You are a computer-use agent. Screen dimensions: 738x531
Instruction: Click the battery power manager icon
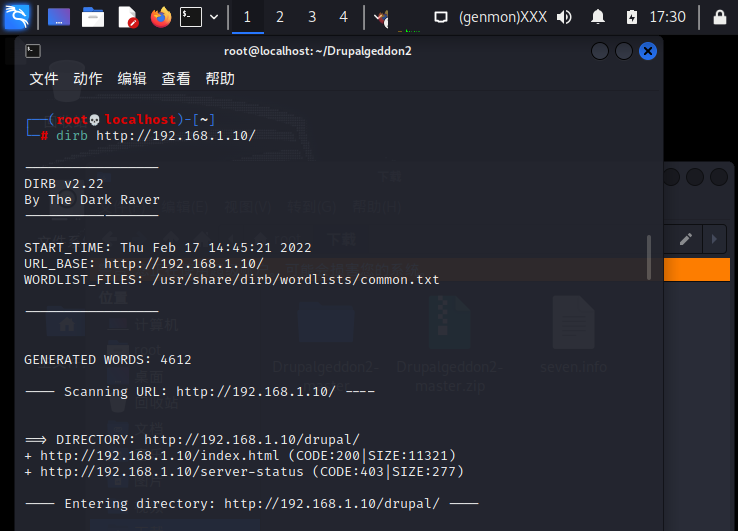point(632,17)
